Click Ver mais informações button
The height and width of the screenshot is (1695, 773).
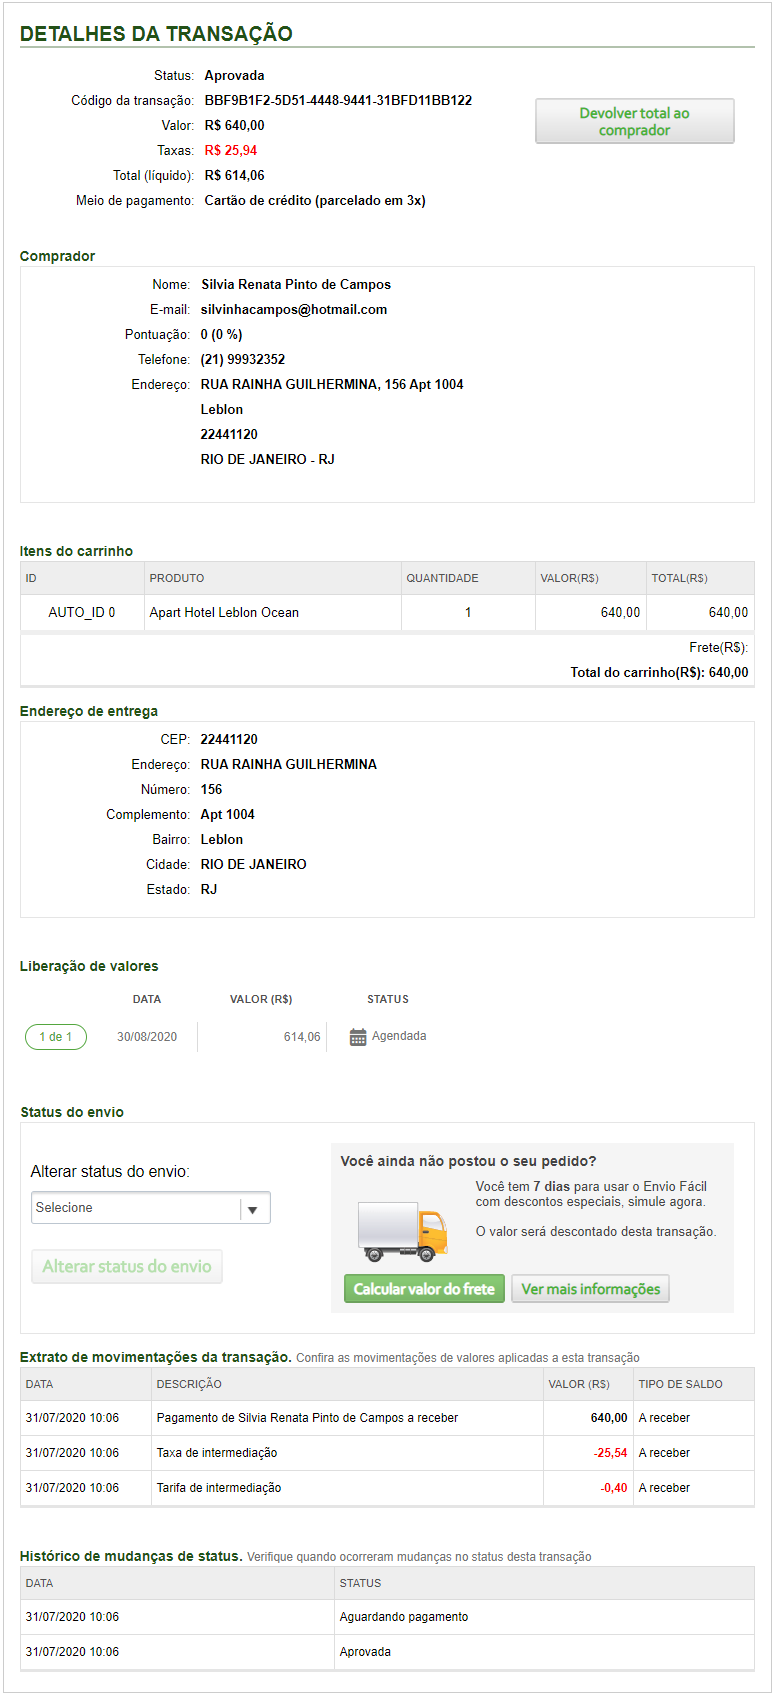(590, 1289)
